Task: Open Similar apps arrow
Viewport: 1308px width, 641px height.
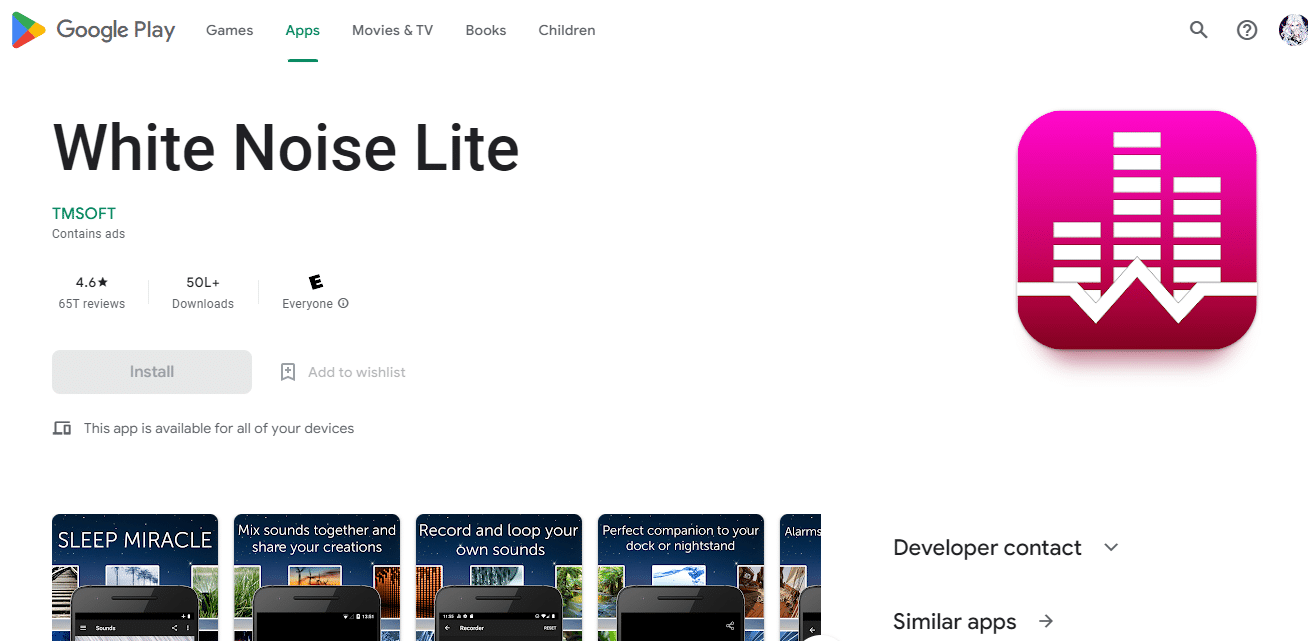Action: (1046, 621)
